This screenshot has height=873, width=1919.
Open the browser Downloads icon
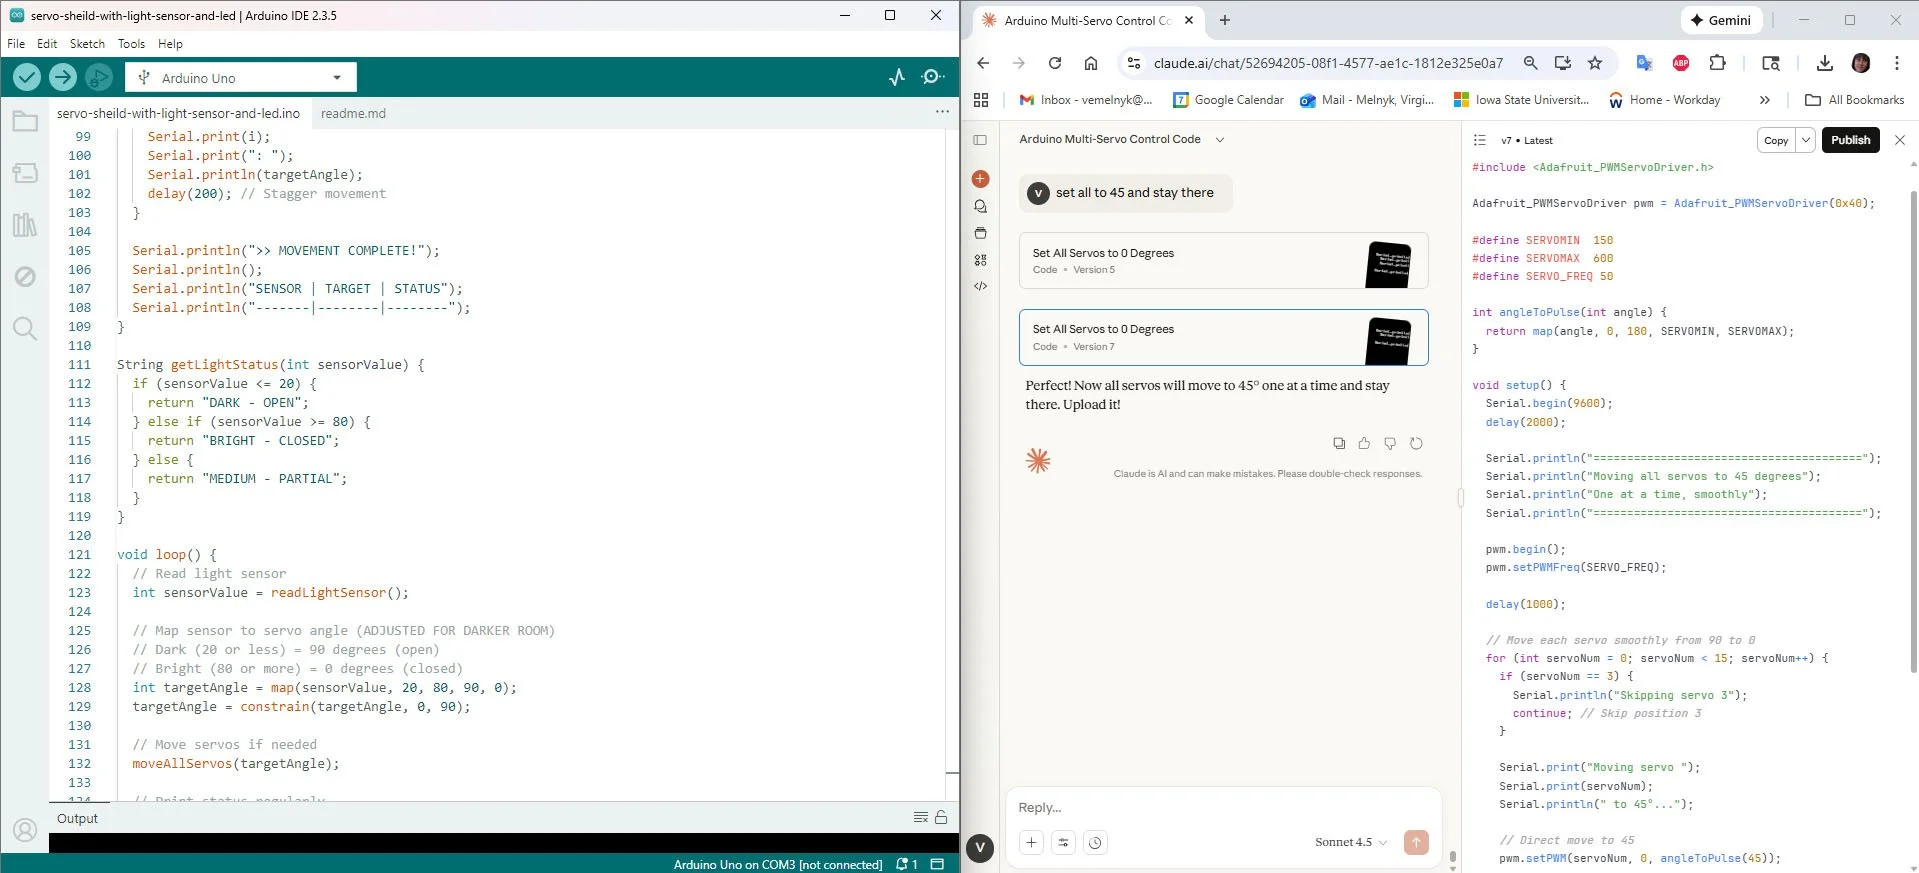click(x=1825, y=63)
